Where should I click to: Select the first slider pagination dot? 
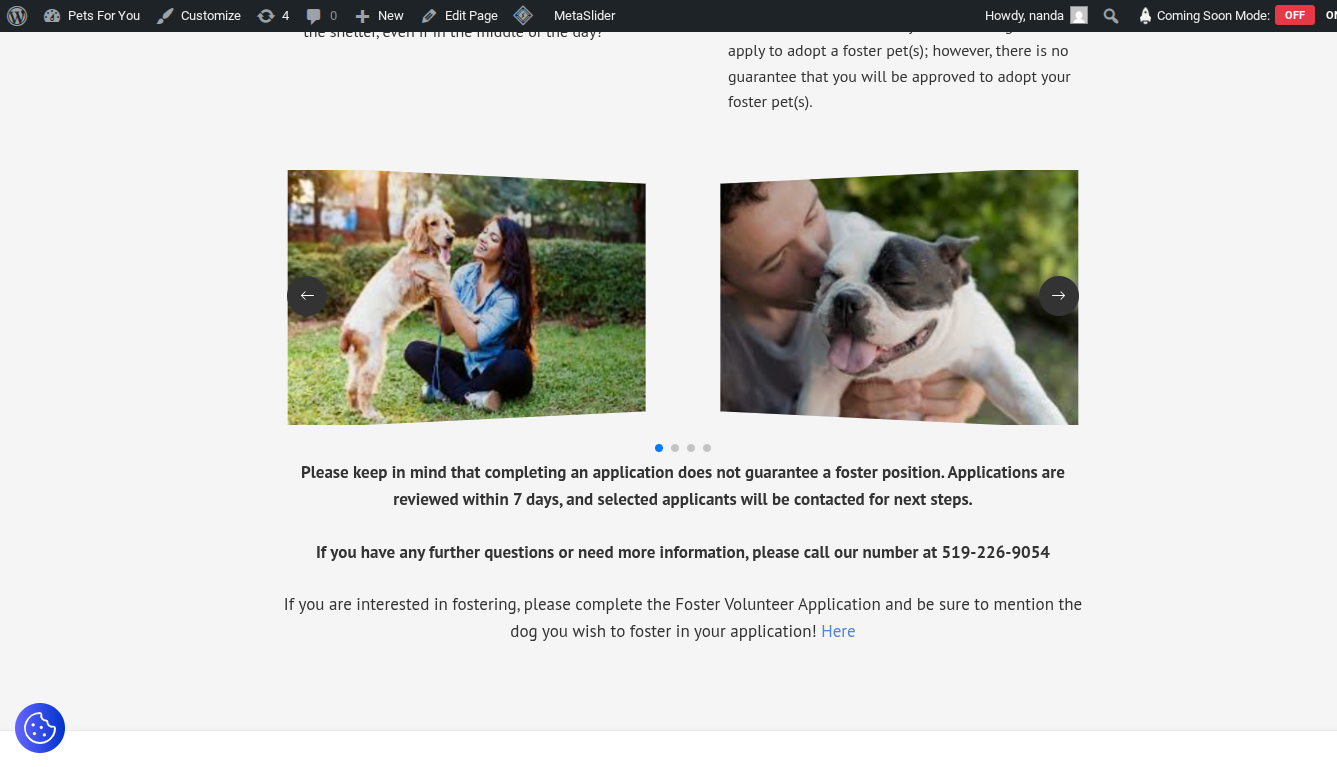pyautogui.click(x=659, y=448)
